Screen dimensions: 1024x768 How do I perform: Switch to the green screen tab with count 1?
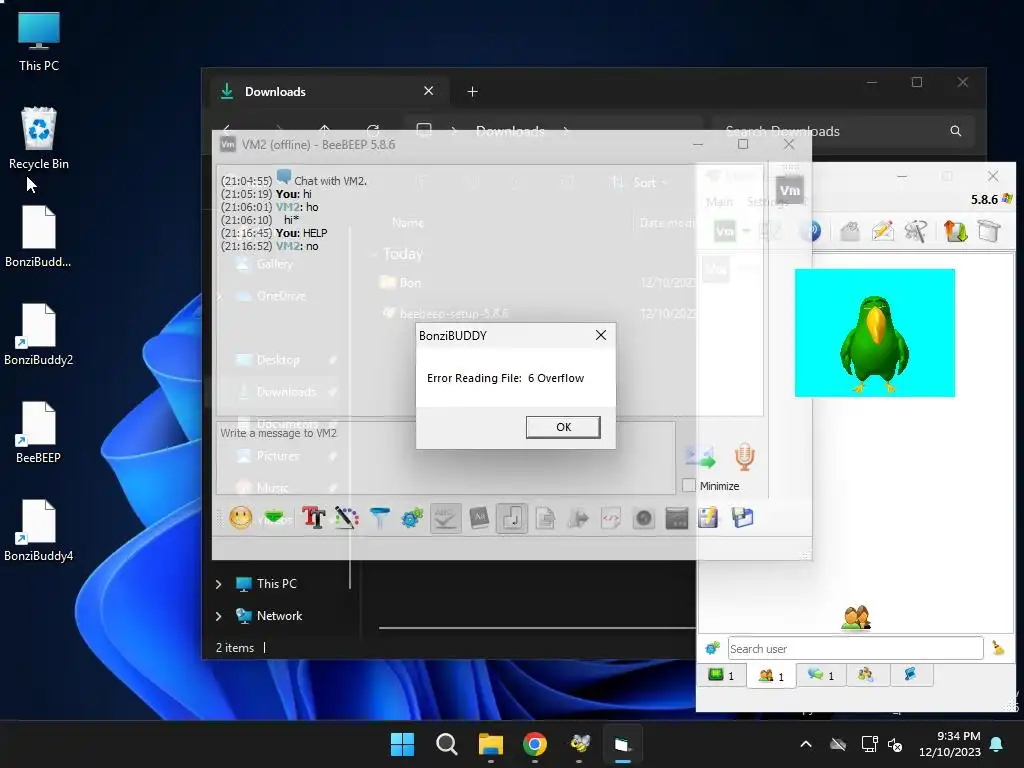[722, 675]
